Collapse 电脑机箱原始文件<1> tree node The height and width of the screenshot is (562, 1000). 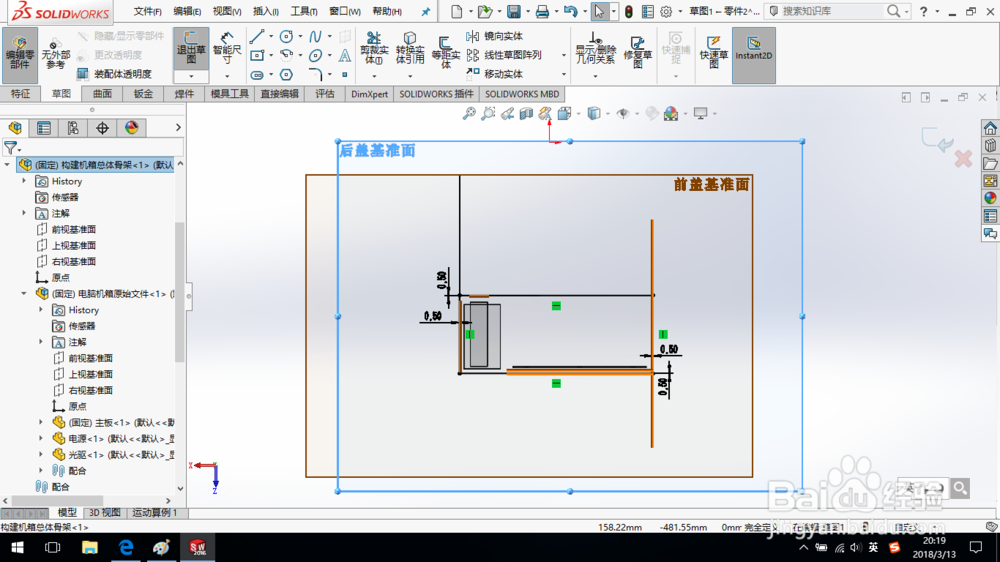coord(24,293)
